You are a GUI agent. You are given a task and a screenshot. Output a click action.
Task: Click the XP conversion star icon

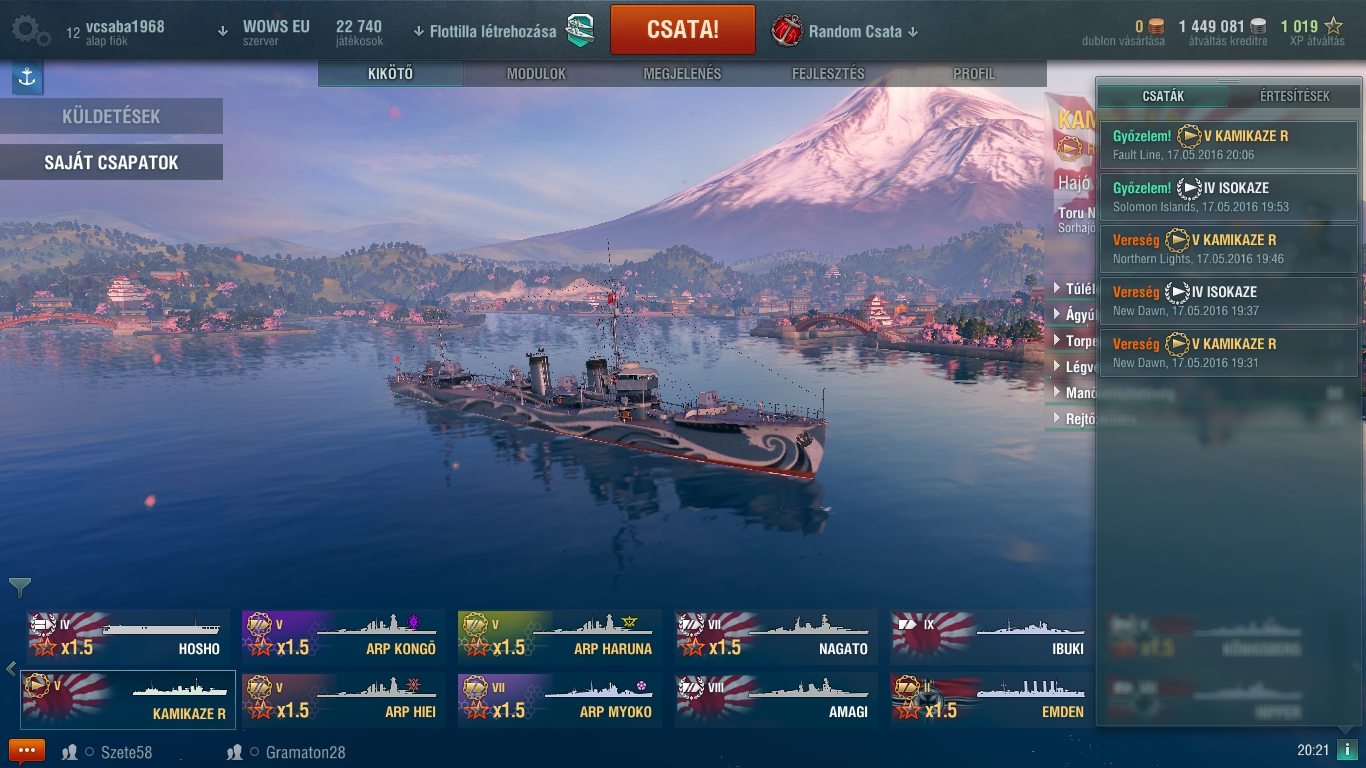pyautogui.click(x=1334, y=27)
